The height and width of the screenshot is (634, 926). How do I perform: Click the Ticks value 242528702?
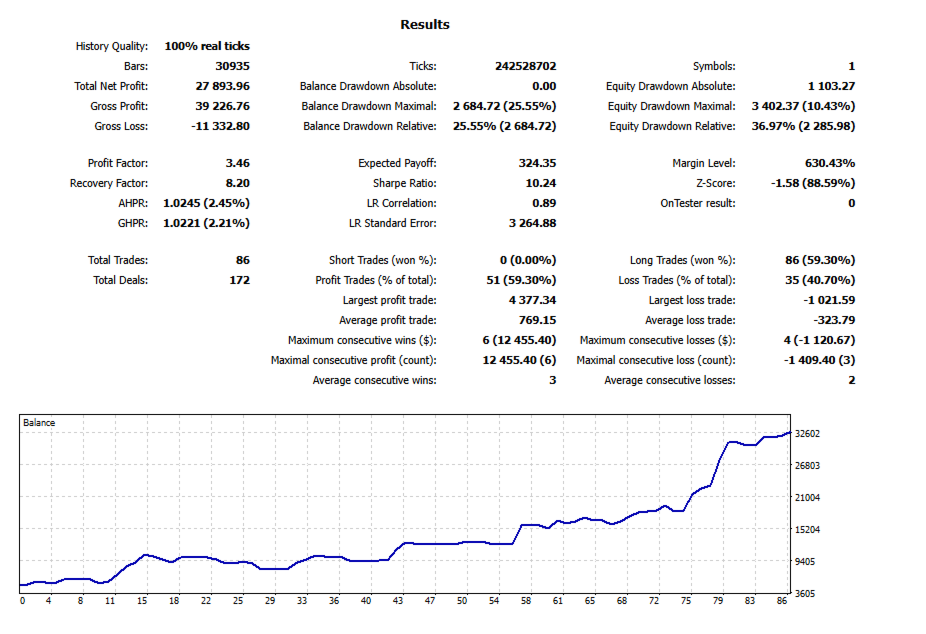tap(525, 66)
